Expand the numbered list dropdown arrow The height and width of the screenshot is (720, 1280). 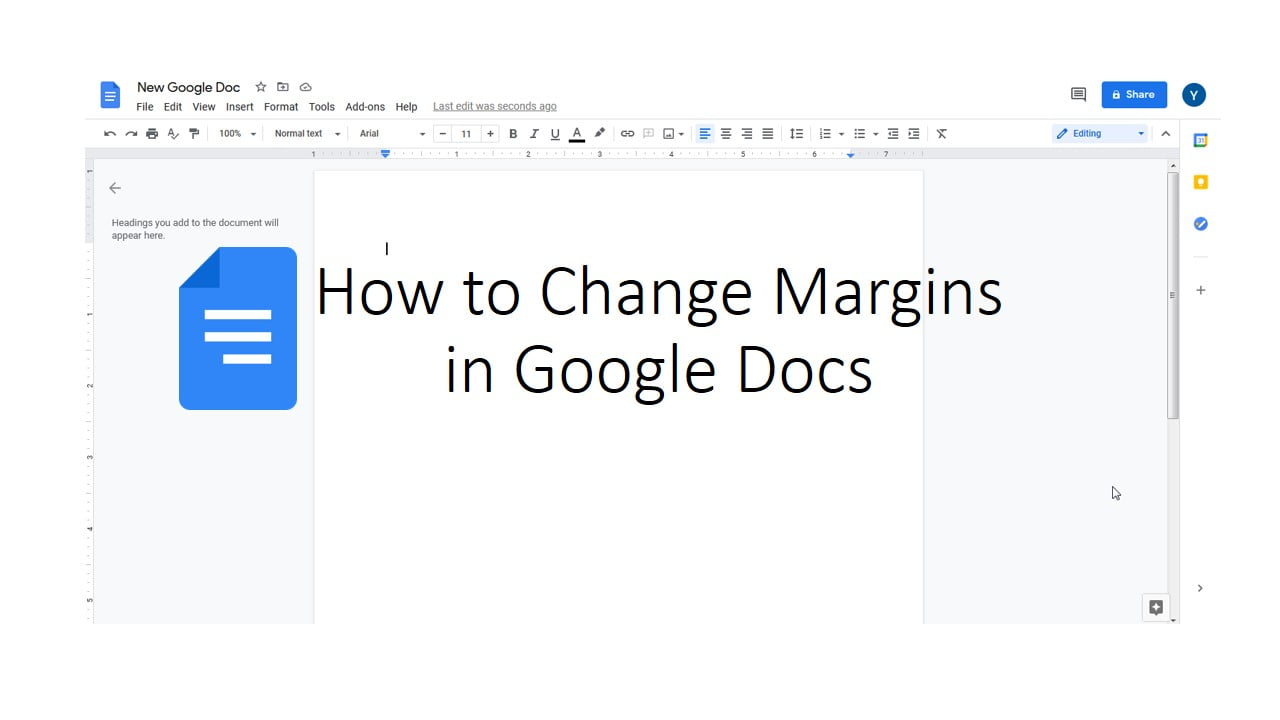pyautogui.click(x=841, y=134)
